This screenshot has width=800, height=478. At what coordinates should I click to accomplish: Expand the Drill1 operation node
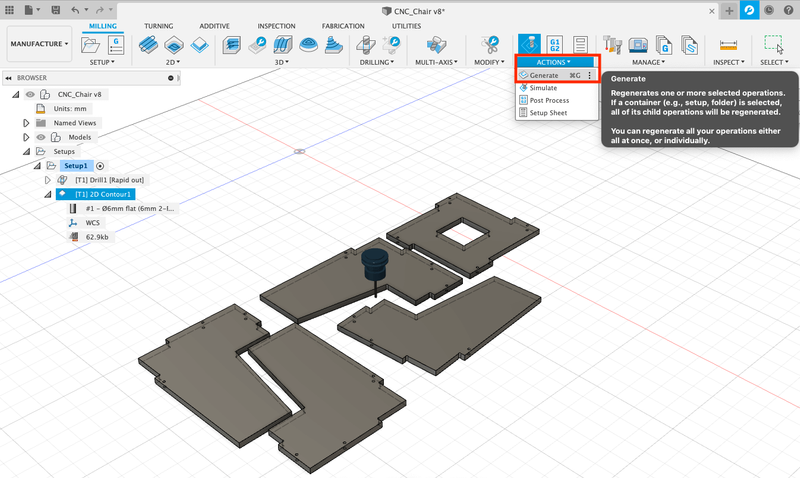tap(47, 180)
